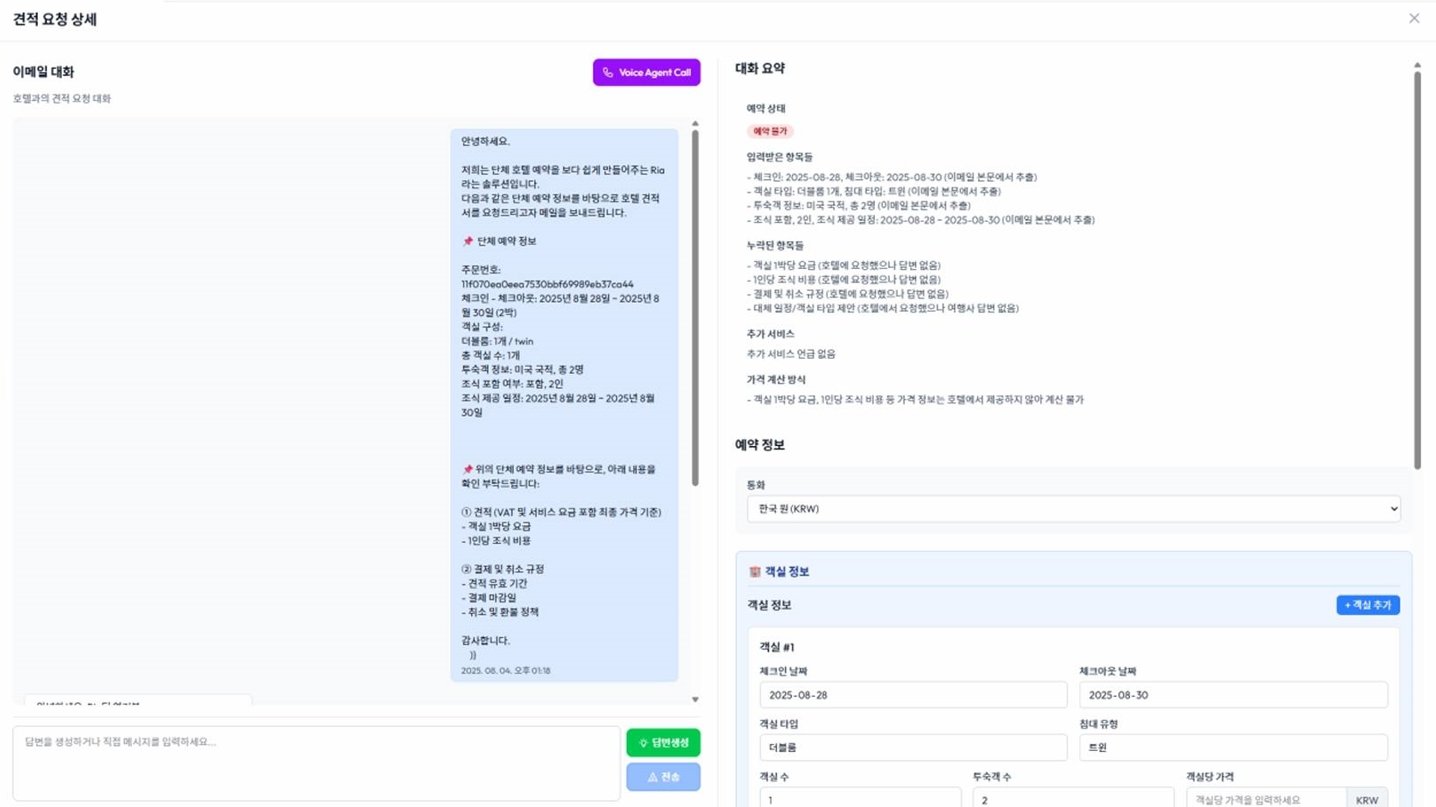Click email conversation scroll-up arrow
This screenshot has width=1436, height=807.
coord(695,125)
